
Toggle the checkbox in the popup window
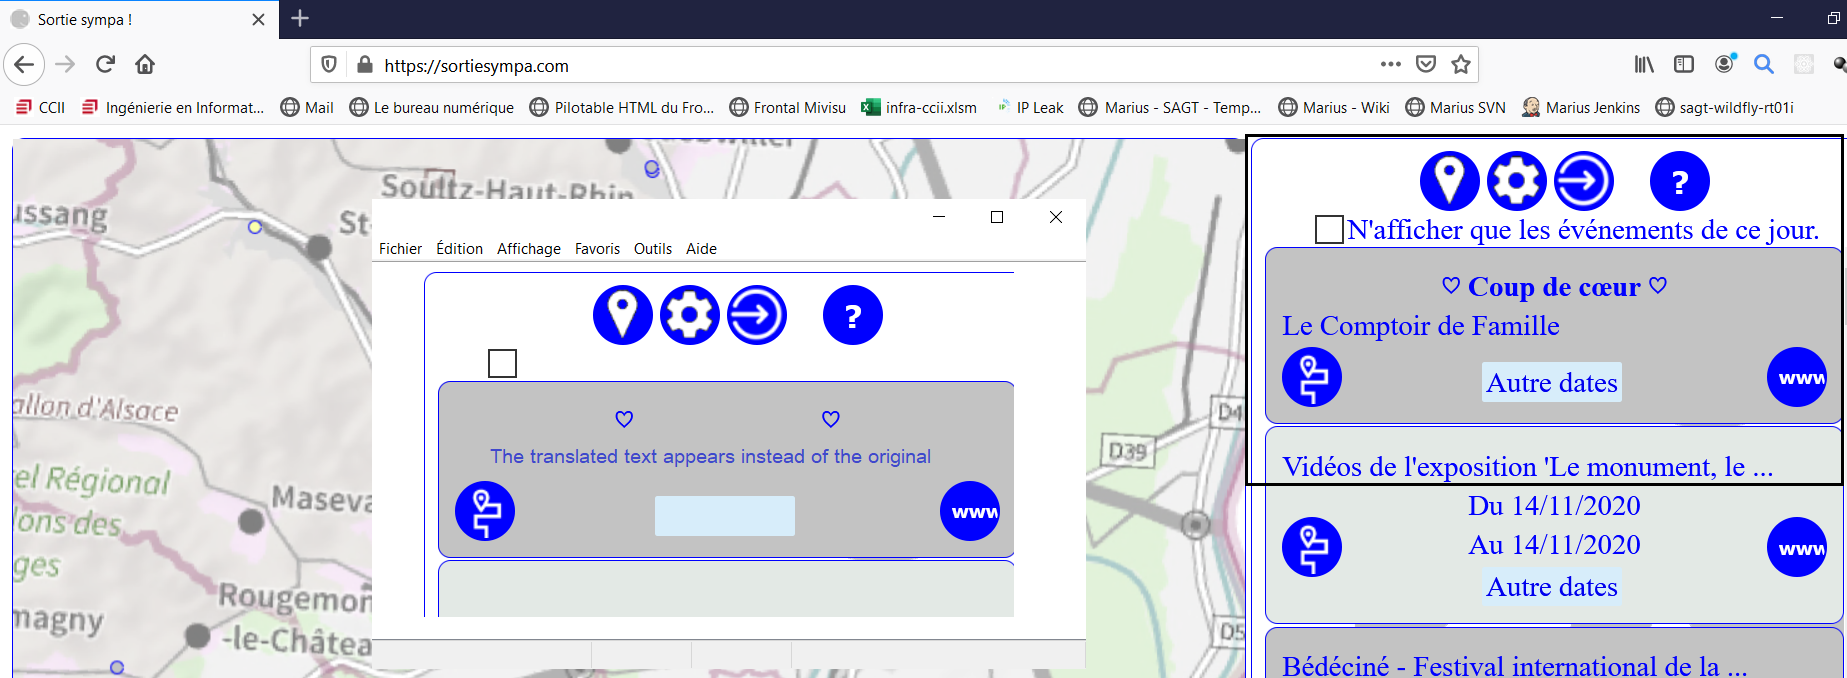[x=502, y=363]
